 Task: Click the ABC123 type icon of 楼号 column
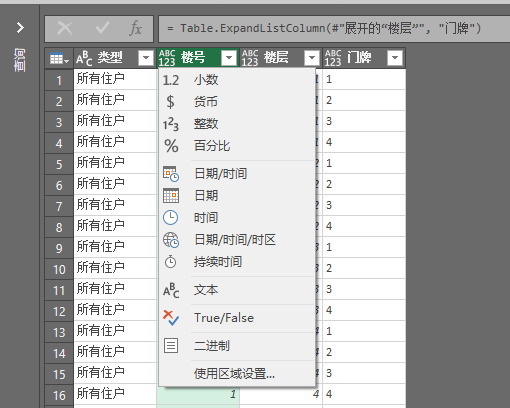tap(167, 58)
